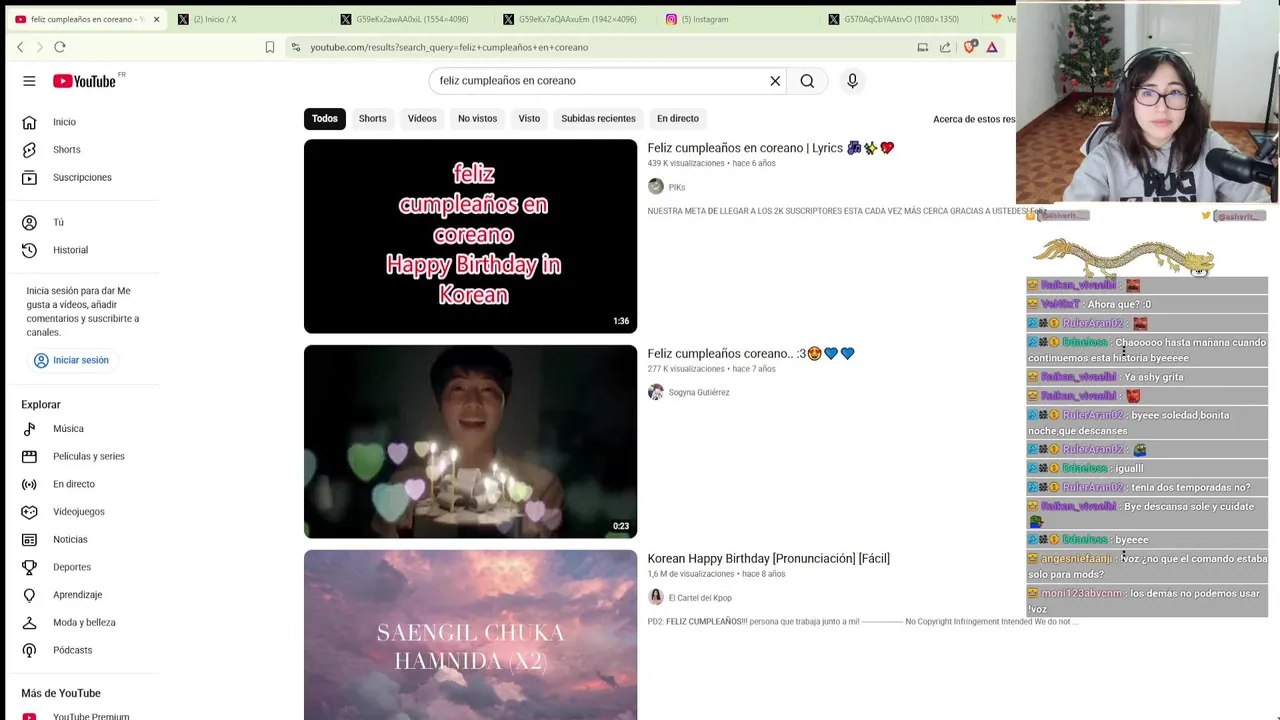
Task: Click the YouTube logo
Action: 85,81
